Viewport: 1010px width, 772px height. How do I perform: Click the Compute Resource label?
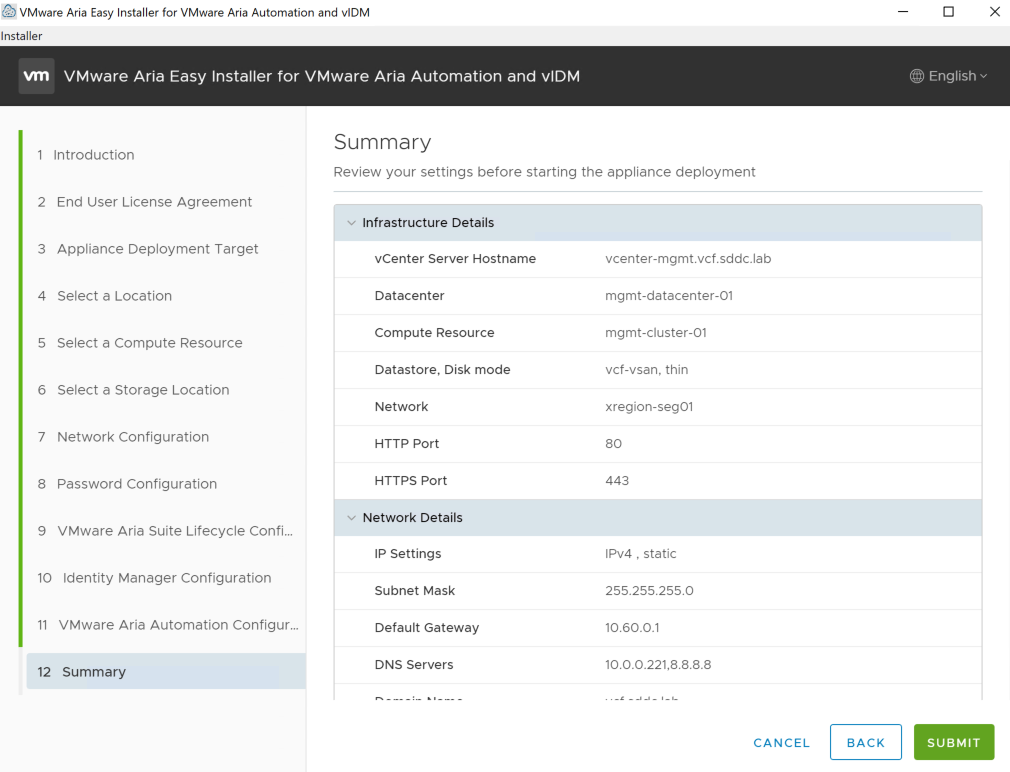click(434, 333)
